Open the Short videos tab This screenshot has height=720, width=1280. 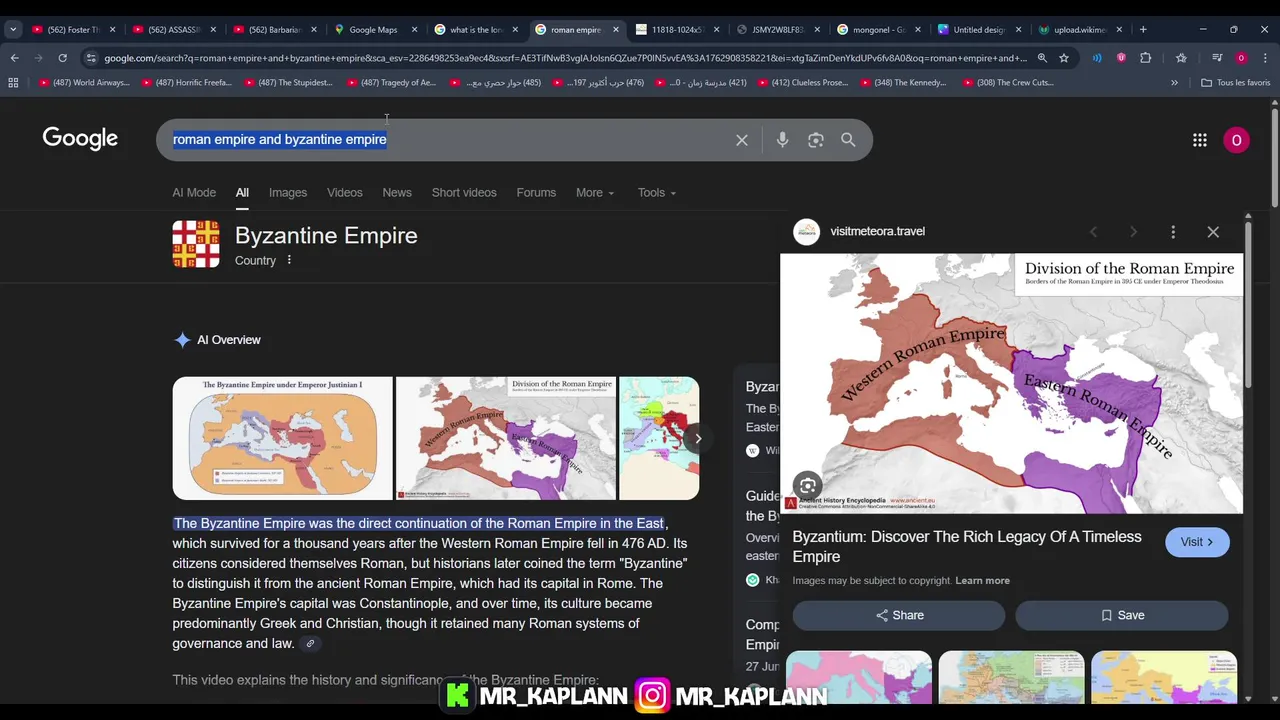pos(464,193)
